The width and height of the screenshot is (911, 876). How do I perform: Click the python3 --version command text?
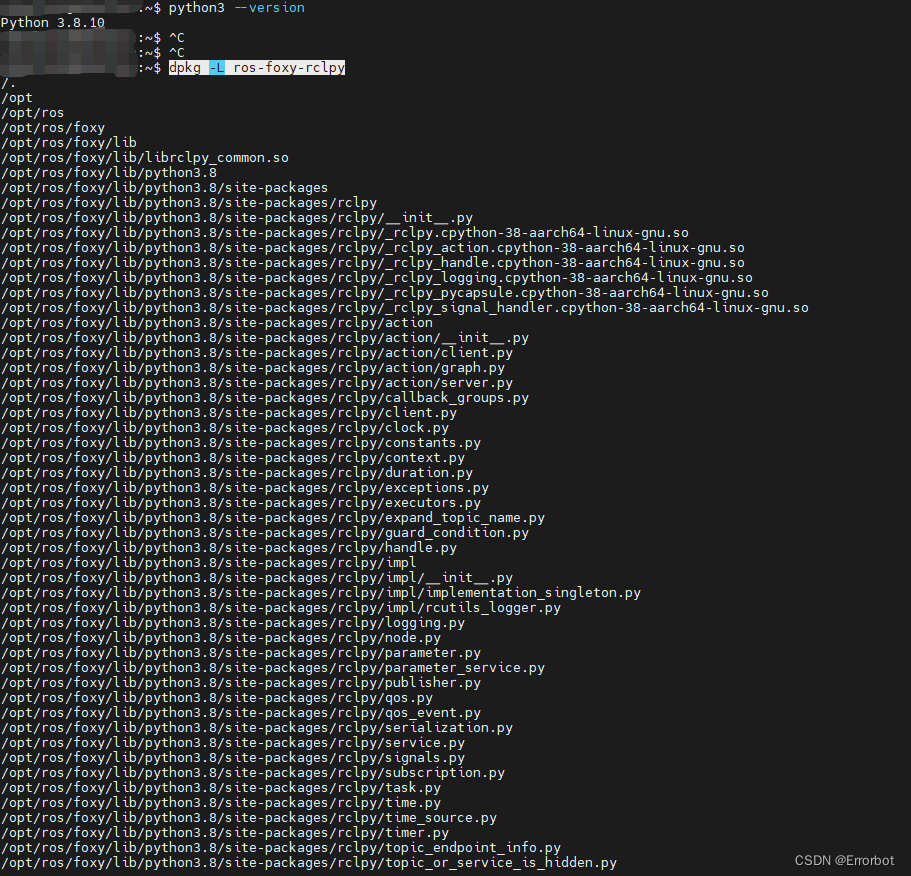[x=238, y=8]
